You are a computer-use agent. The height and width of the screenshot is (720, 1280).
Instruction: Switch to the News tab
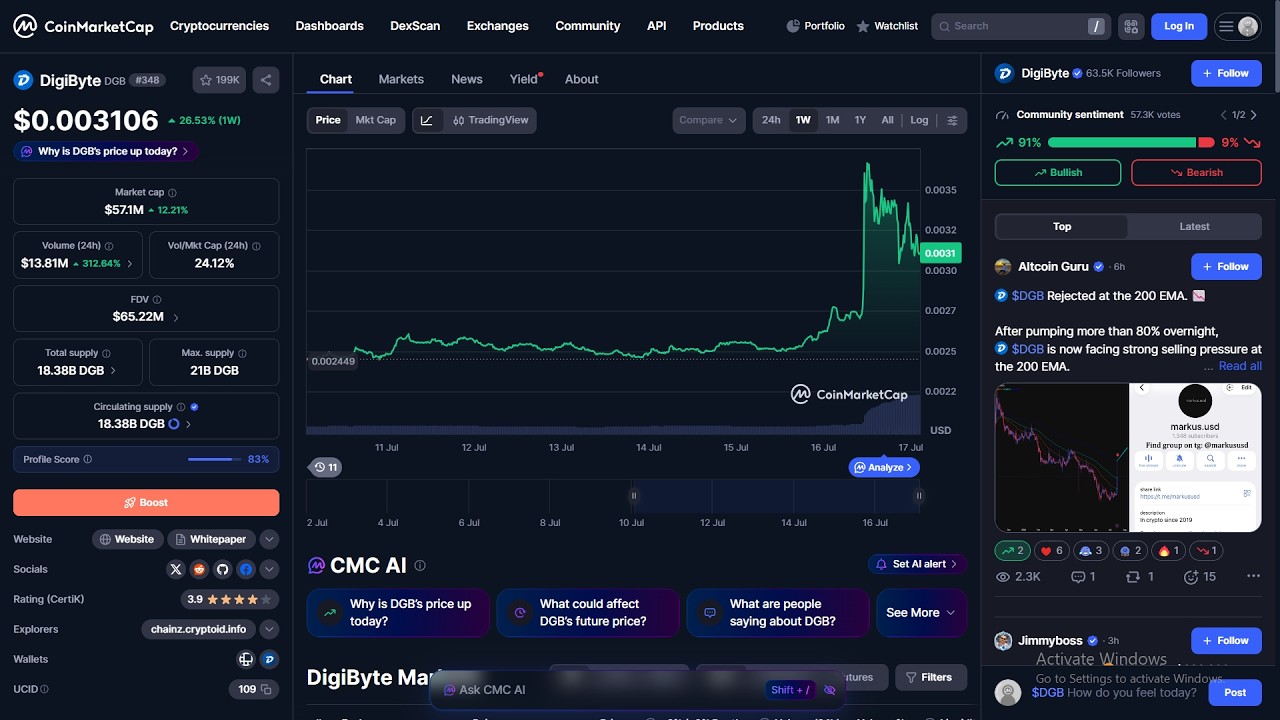467,79
